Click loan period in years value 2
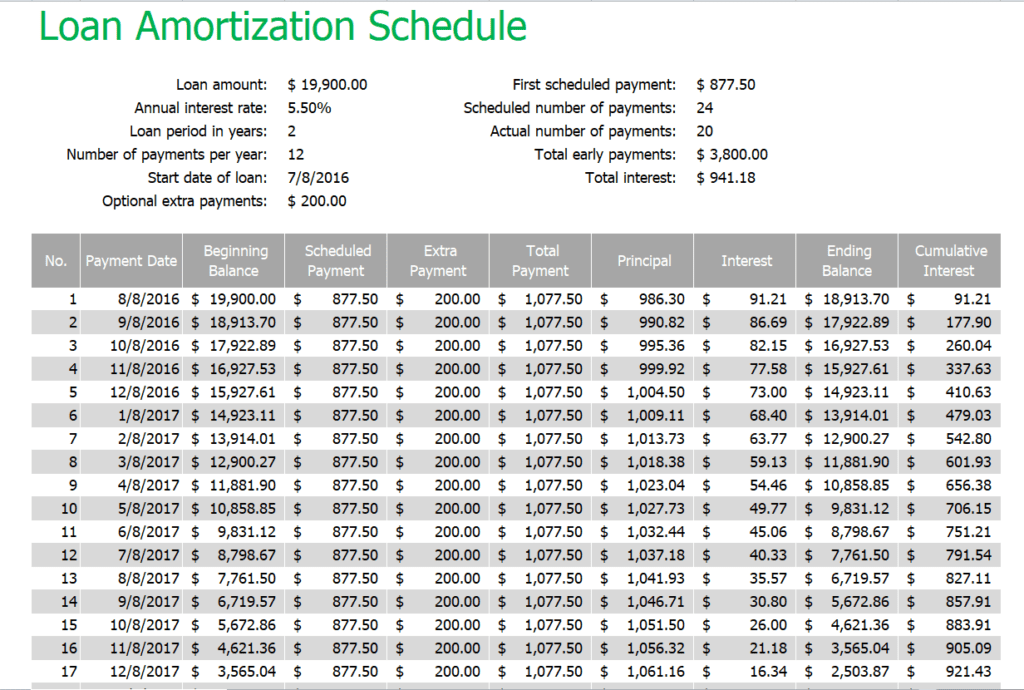This screenshot has width=1024, height=690. point(291,131)
